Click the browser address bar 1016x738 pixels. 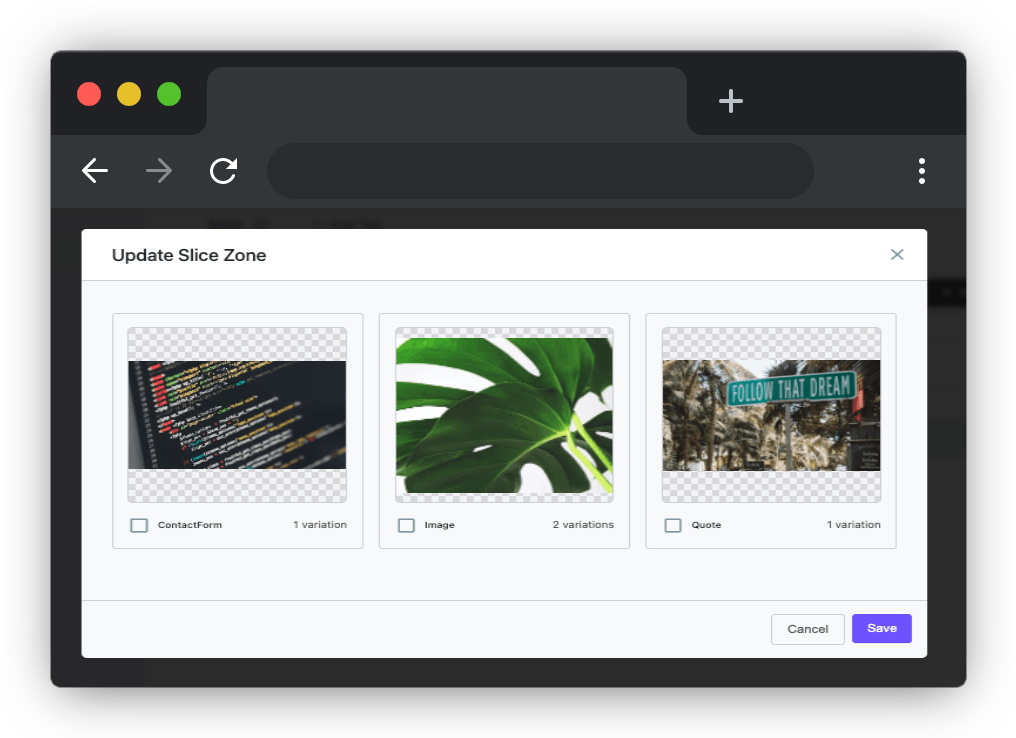pyautogui.click(x=540, y=171)
